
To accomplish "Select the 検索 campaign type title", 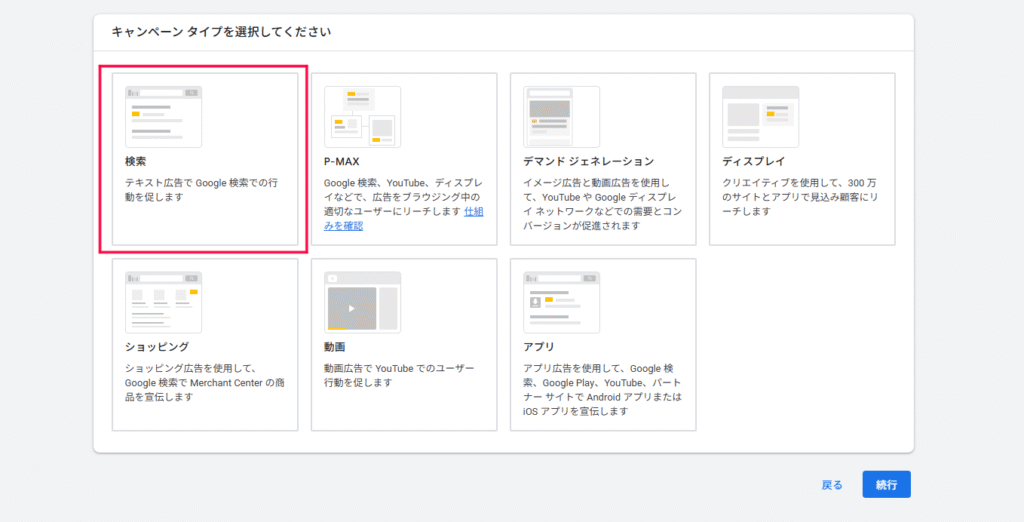I will pyautogui.click(x=136, y=161).
